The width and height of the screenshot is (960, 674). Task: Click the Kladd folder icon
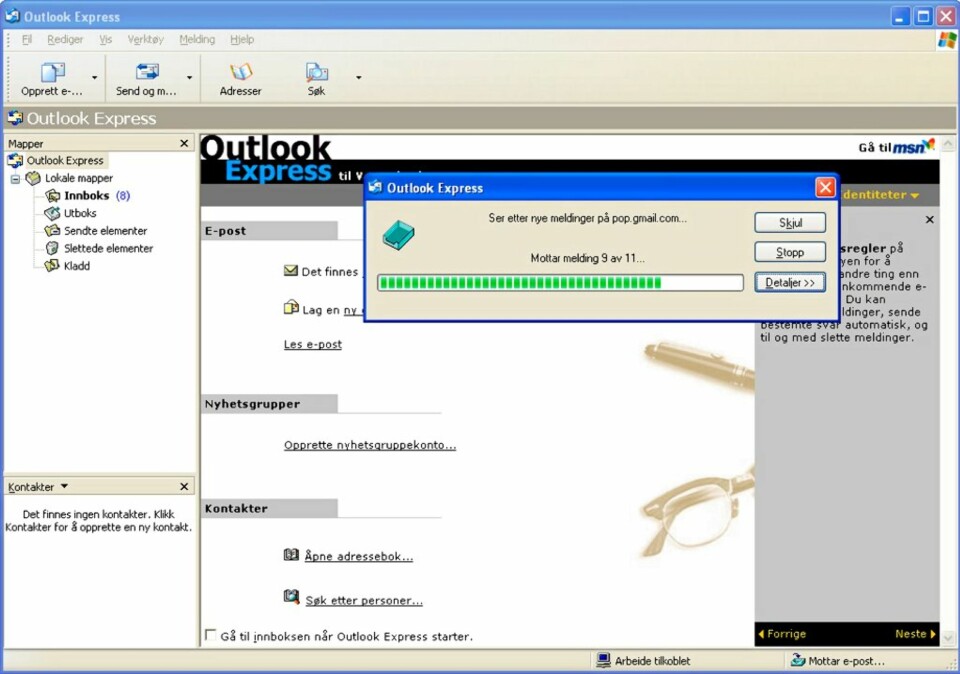tap(53, 266)
